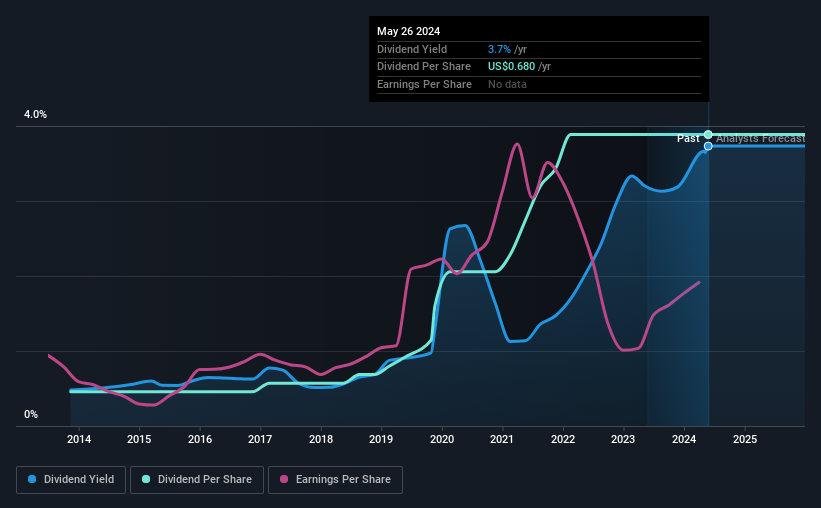Click the Dividend Yield row in tooltip
This screenshot has width=821, height=508.
tap(539, 49)
